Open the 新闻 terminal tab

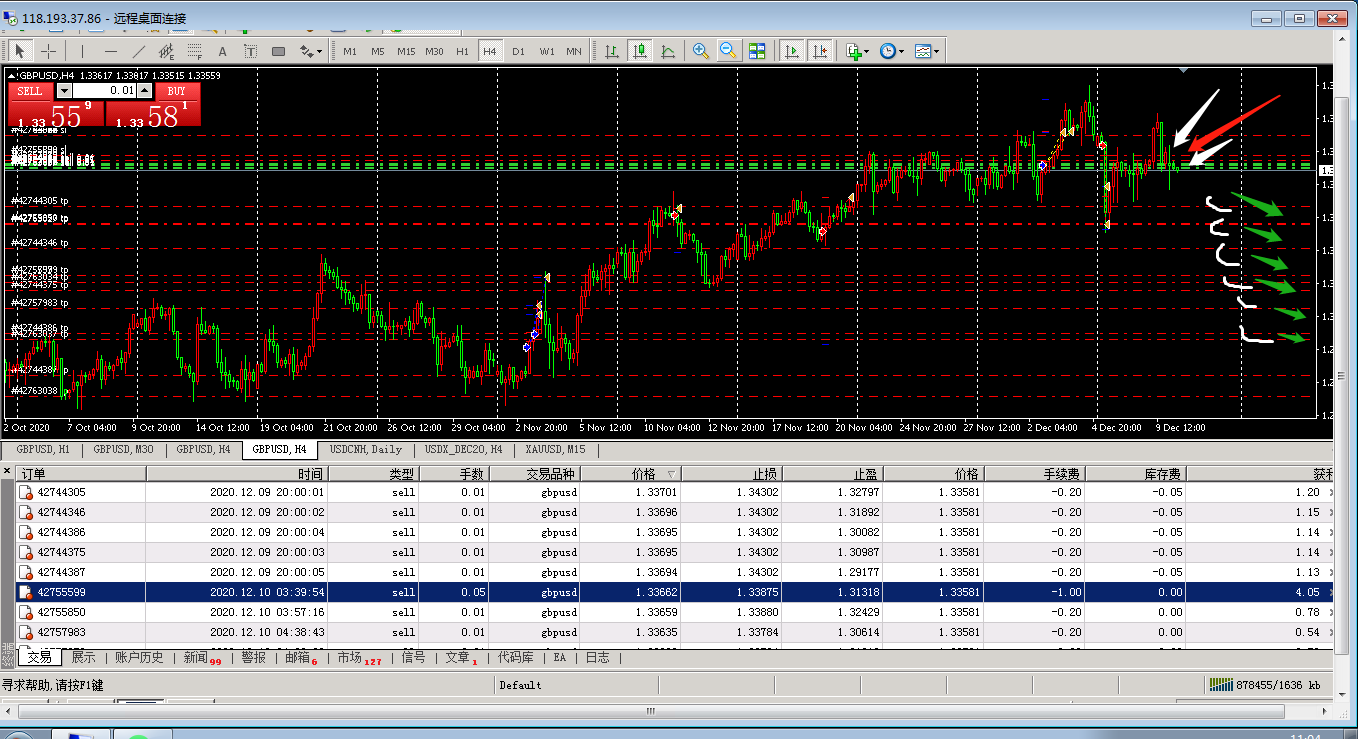[x=201, y=657]
